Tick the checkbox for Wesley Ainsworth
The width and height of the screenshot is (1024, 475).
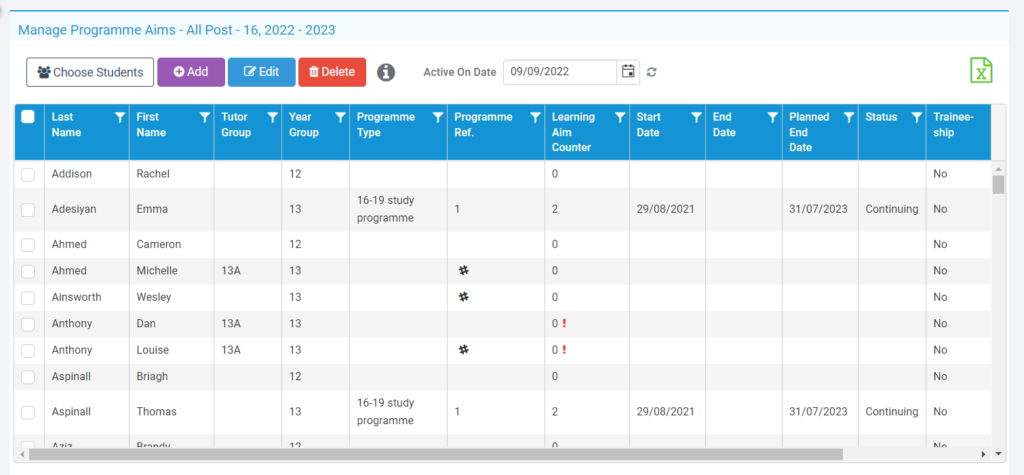(x=27, y=298)
